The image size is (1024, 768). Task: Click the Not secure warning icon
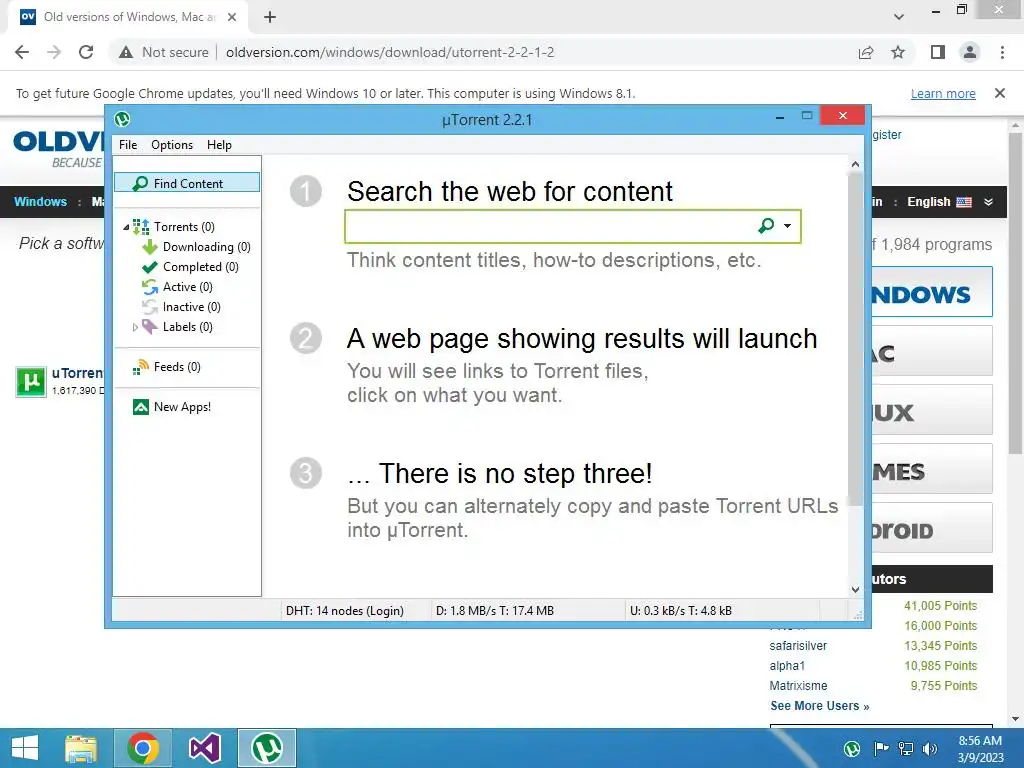click(x=126, y=52)
